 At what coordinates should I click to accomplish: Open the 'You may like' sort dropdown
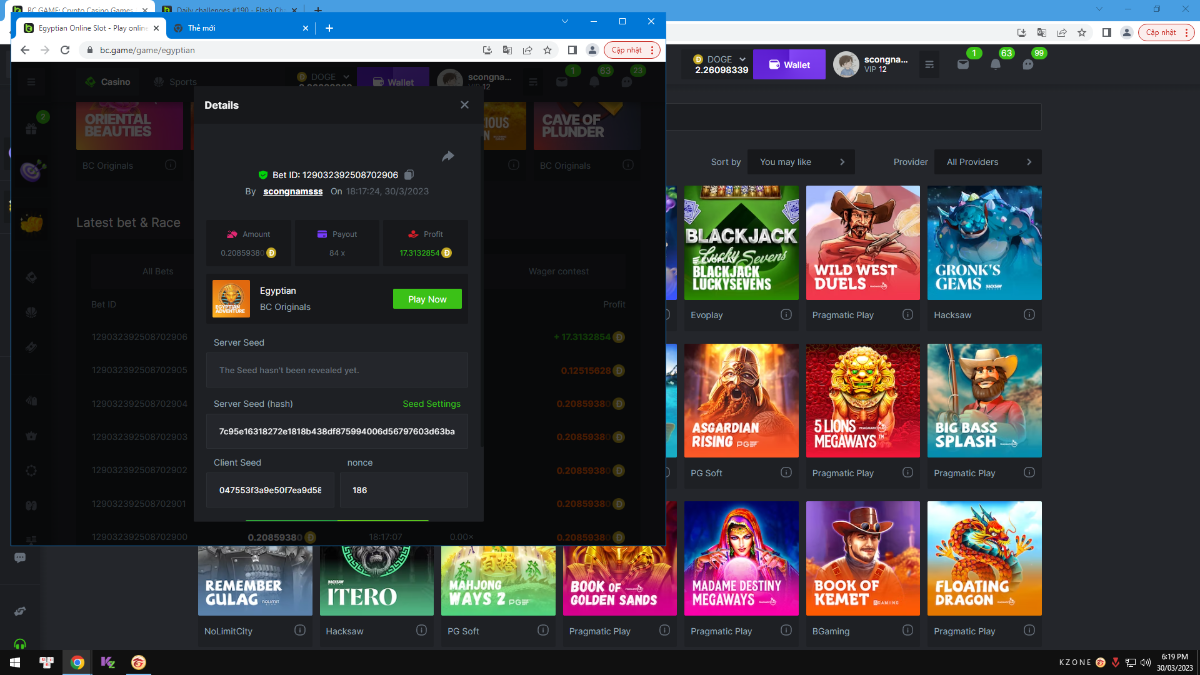coord(801,162)
